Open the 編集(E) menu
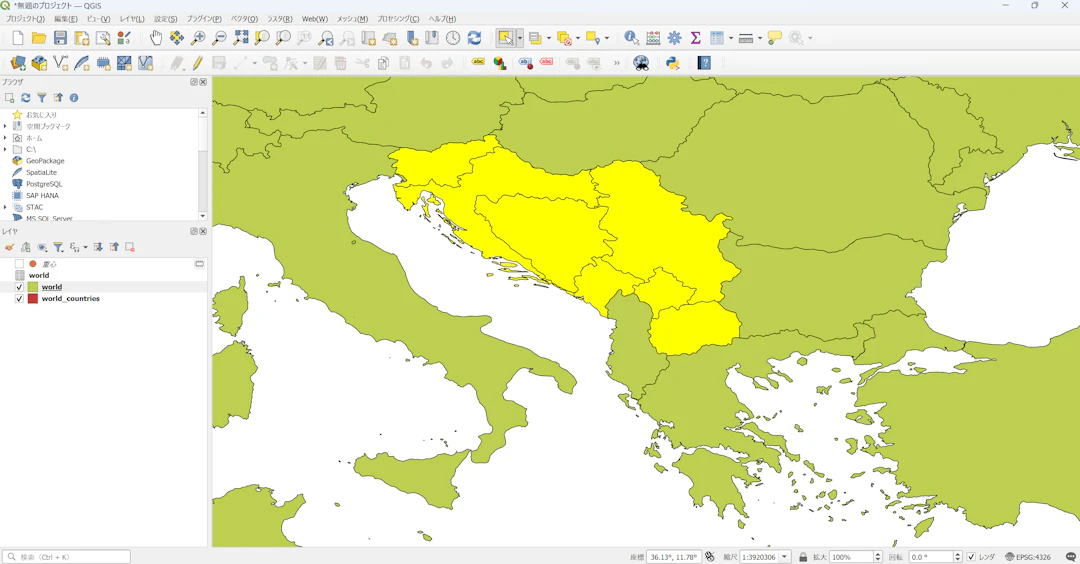Screen dimensions: 1080x564 click(65, 19)
